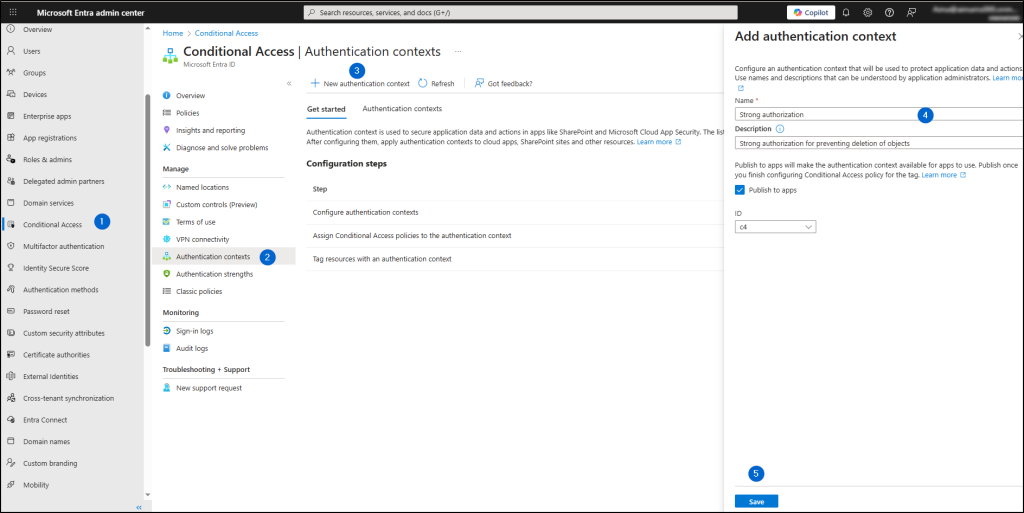Toggle the Publish to apps checkbox
This screenshot has height=513, width=1024.
740,190
